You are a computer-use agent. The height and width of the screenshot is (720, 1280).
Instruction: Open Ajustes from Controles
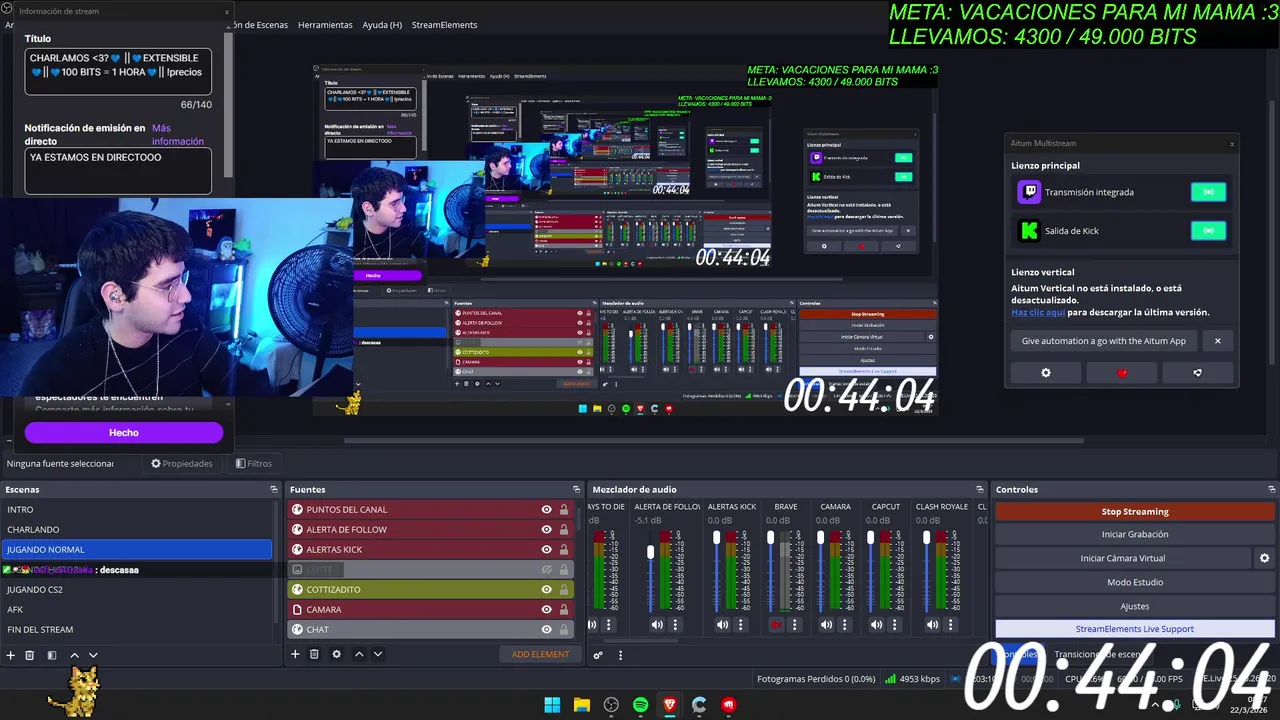click(x=1135, y=606)
